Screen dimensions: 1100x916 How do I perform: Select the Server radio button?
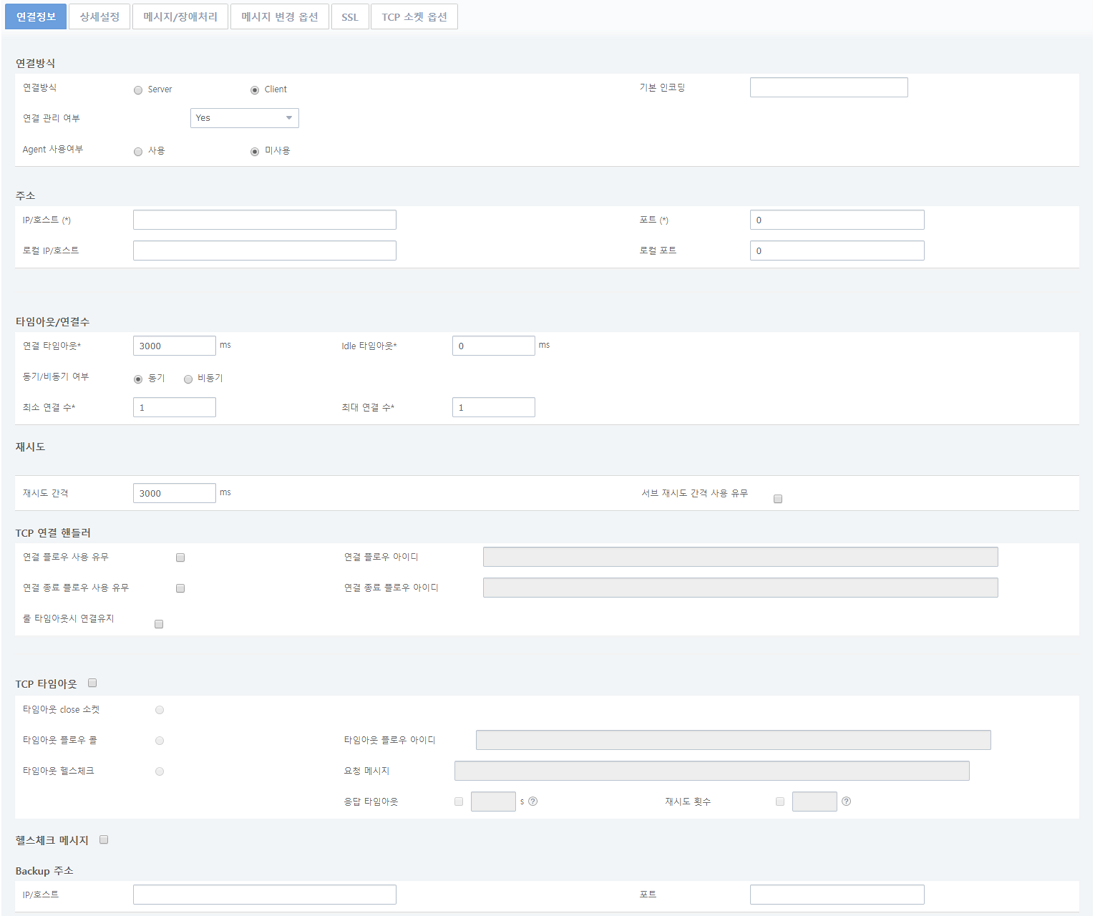138,90
